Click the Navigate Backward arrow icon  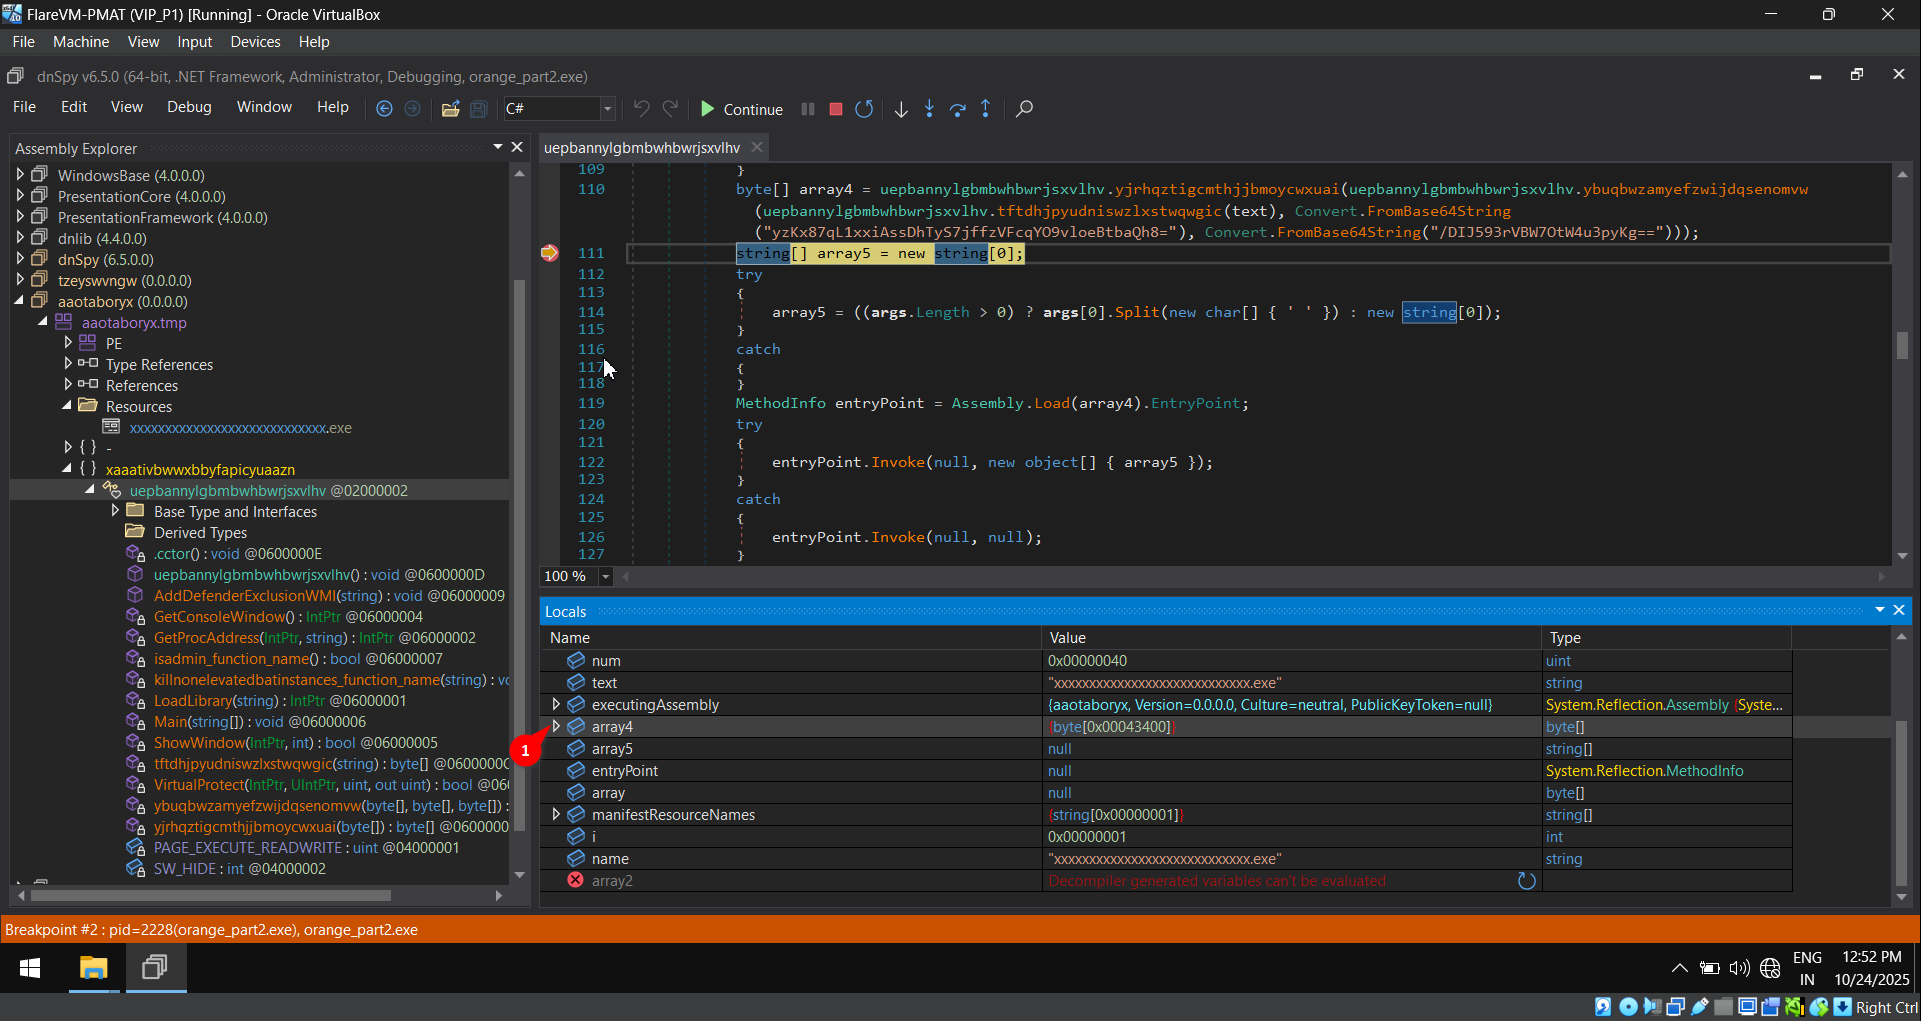[x=384, y=109]
